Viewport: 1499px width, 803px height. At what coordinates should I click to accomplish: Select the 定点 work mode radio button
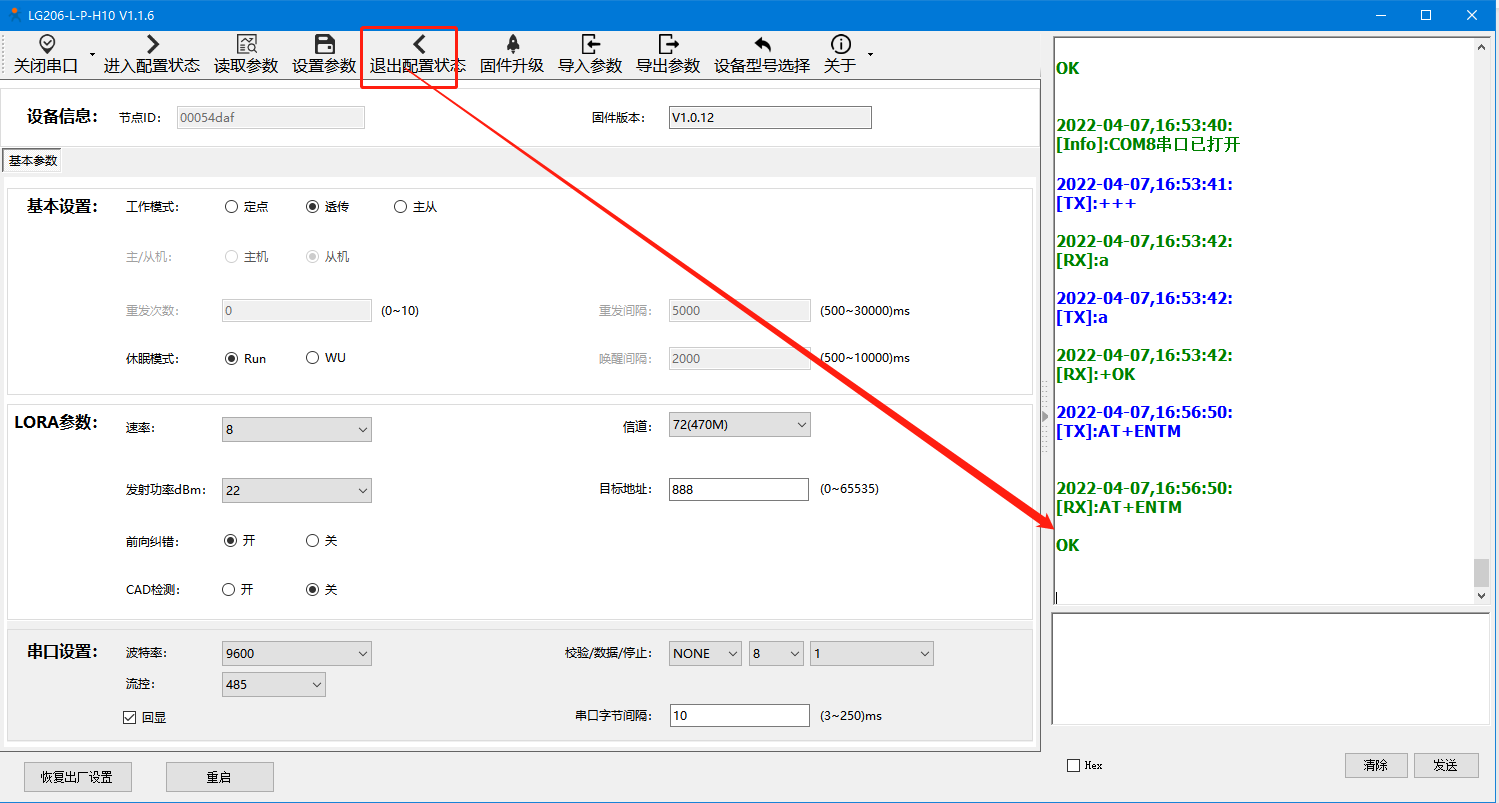[x=232, y=207]
